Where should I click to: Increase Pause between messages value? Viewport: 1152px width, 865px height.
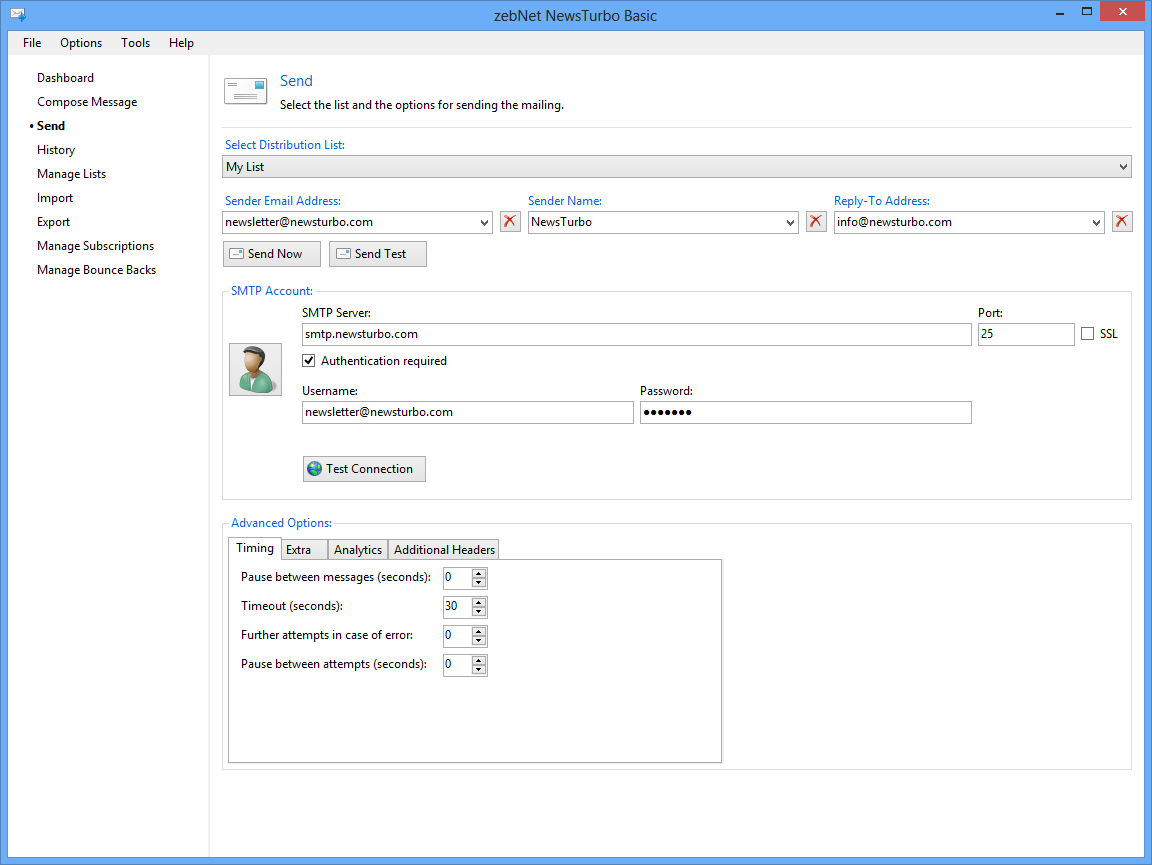coord(479,573)
